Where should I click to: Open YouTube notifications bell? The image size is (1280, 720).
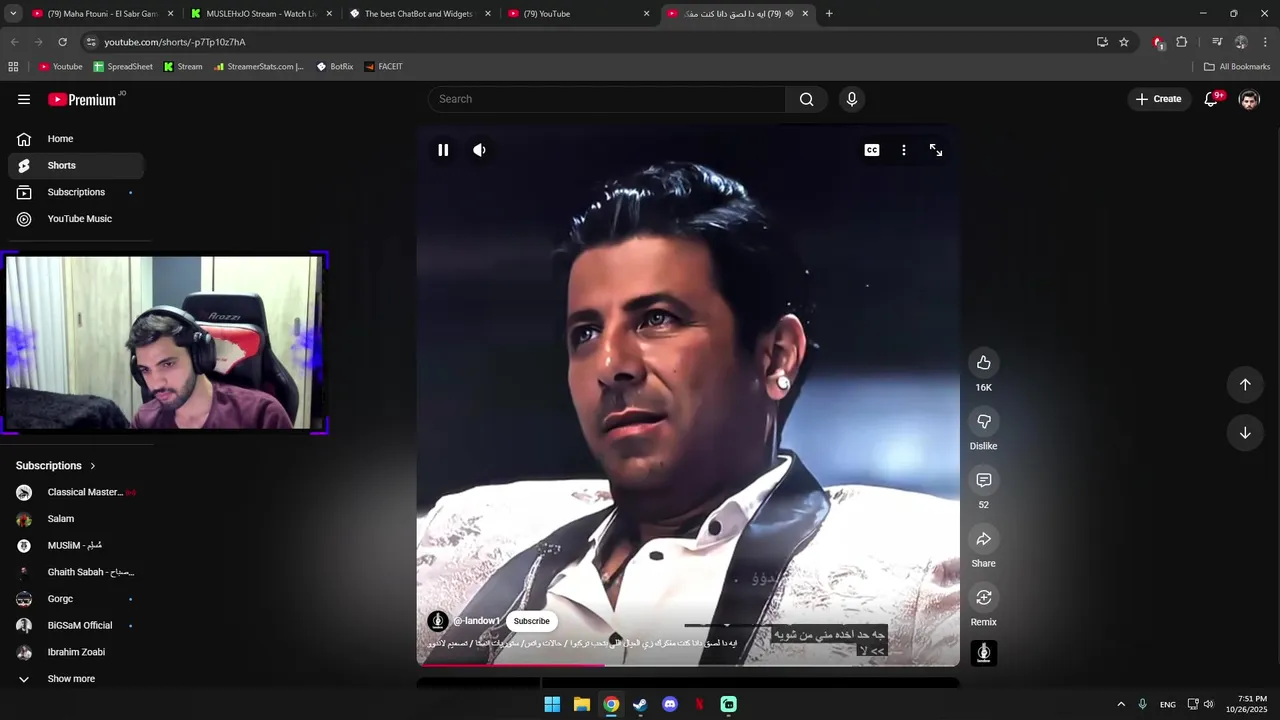click(1212, 99)
